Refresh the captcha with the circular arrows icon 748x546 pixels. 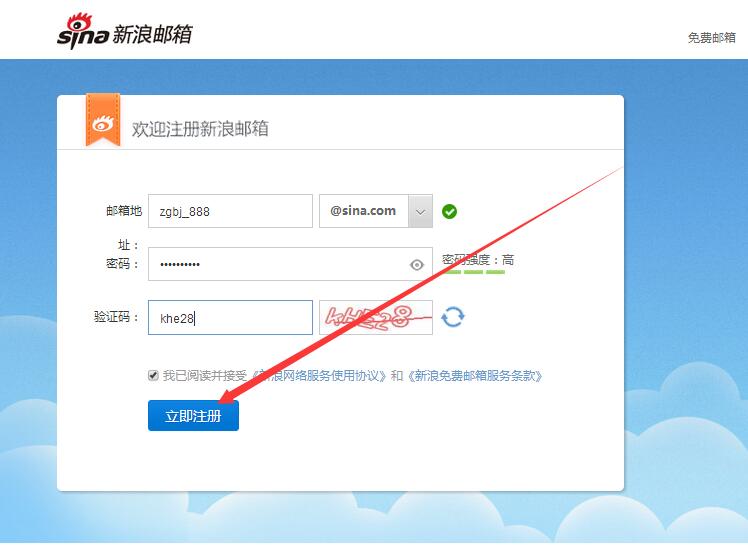(453, 317)
